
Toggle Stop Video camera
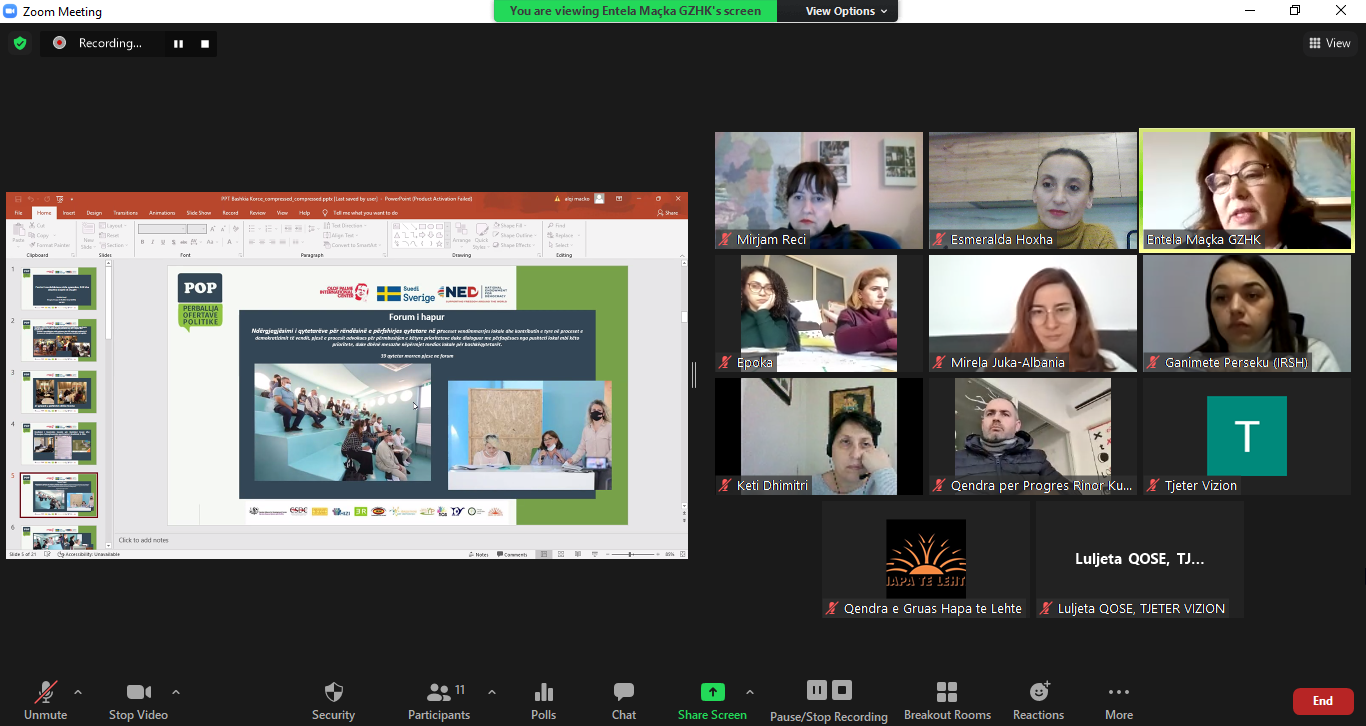(138, 692)
